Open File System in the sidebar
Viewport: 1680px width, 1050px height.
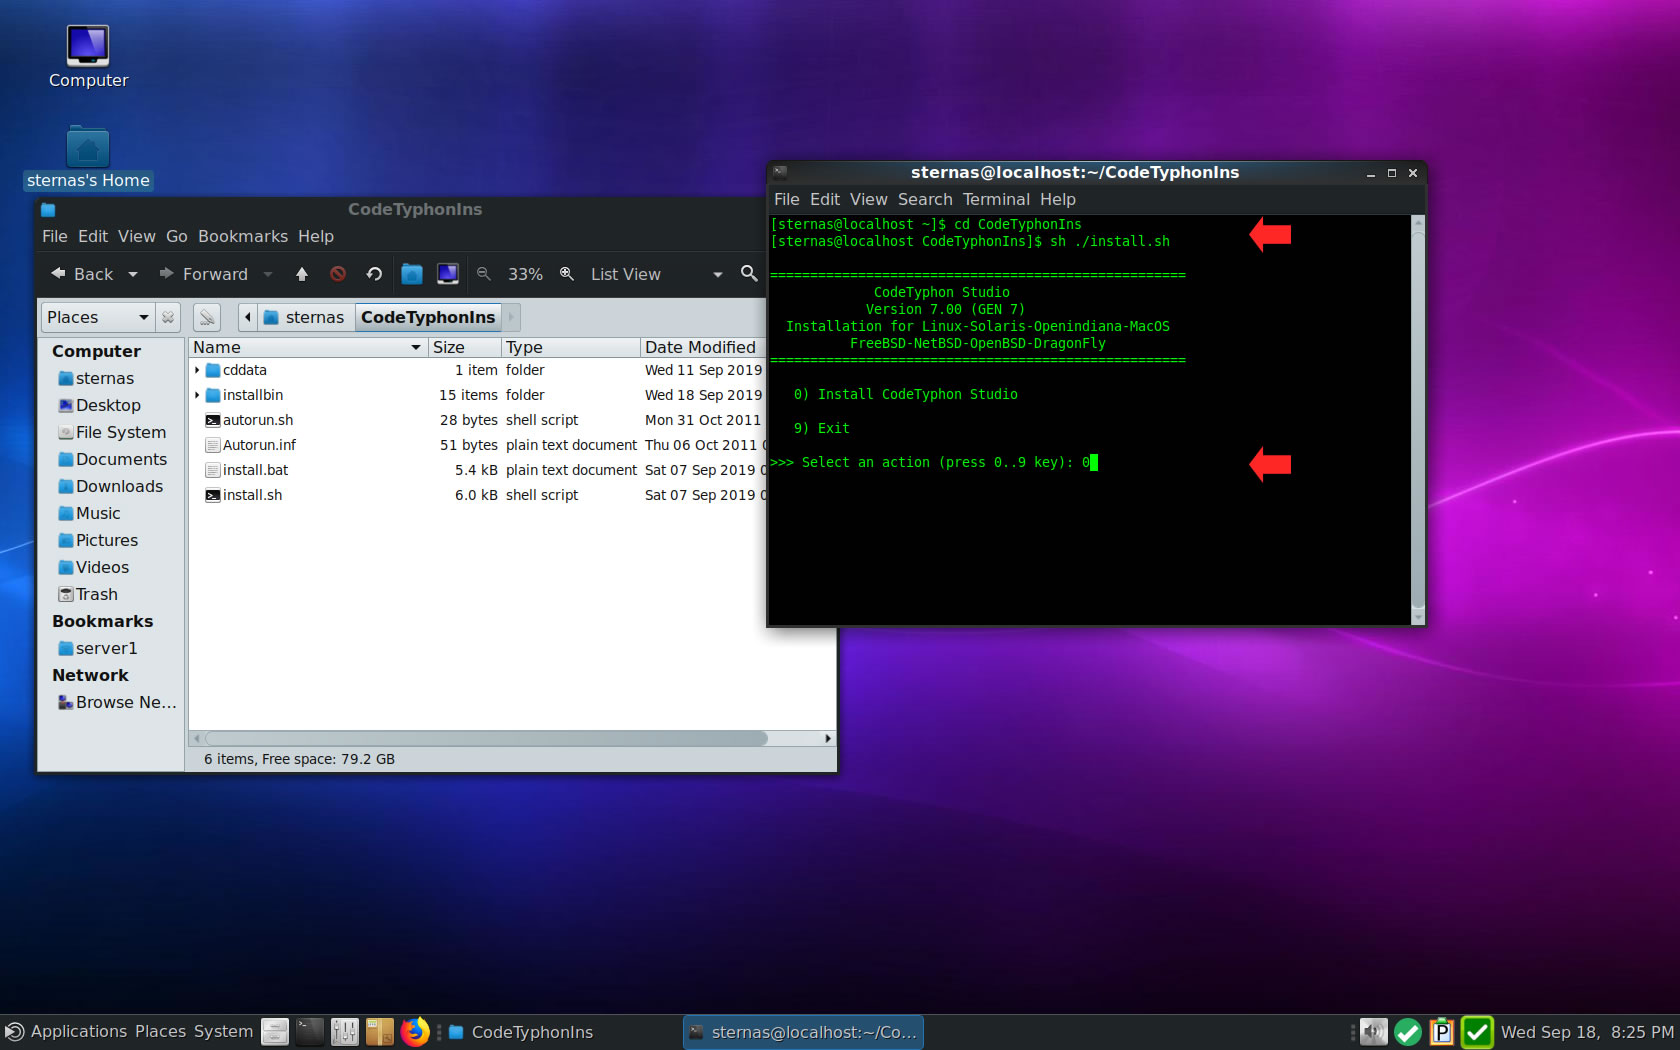pyautogui.click(x=111, y=432)
